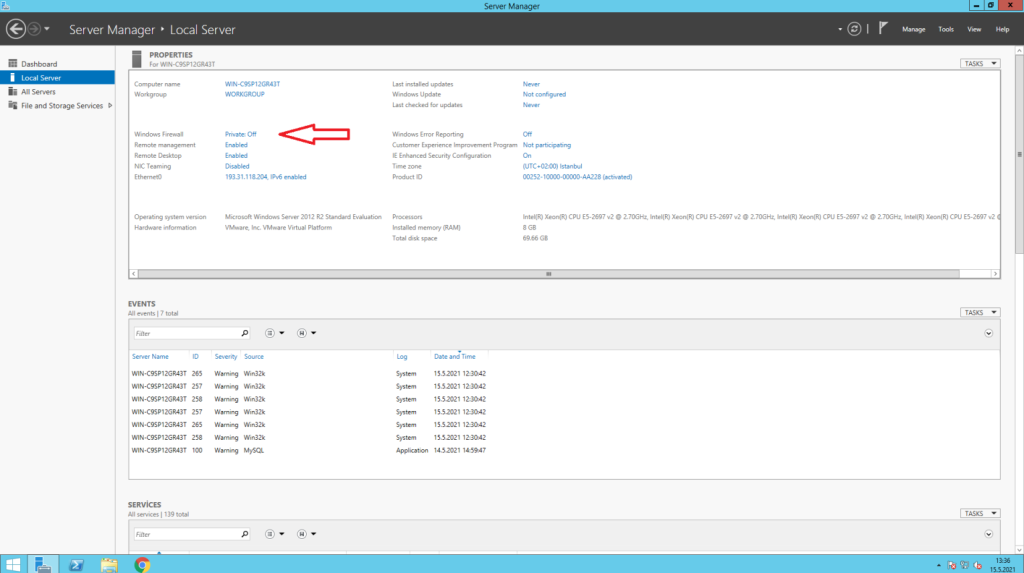This screenshot has width=1024, height=573.
Task: Click the Product ID activated link
Action: coord(577,177)
